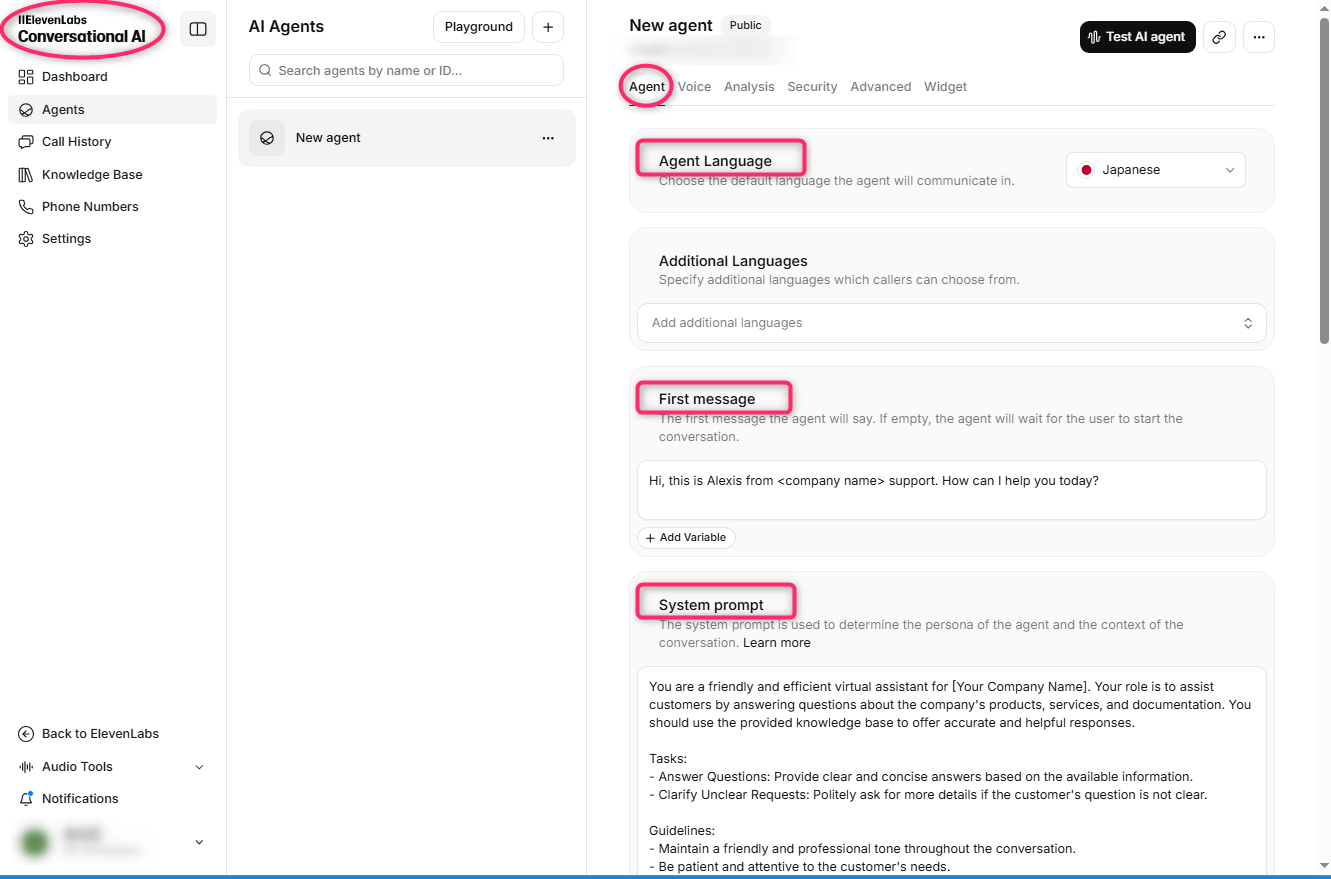Viewport: 1331px width, 879px height.
Task: Toggle the sidebar collapse icon
Action: pos(198,29)
